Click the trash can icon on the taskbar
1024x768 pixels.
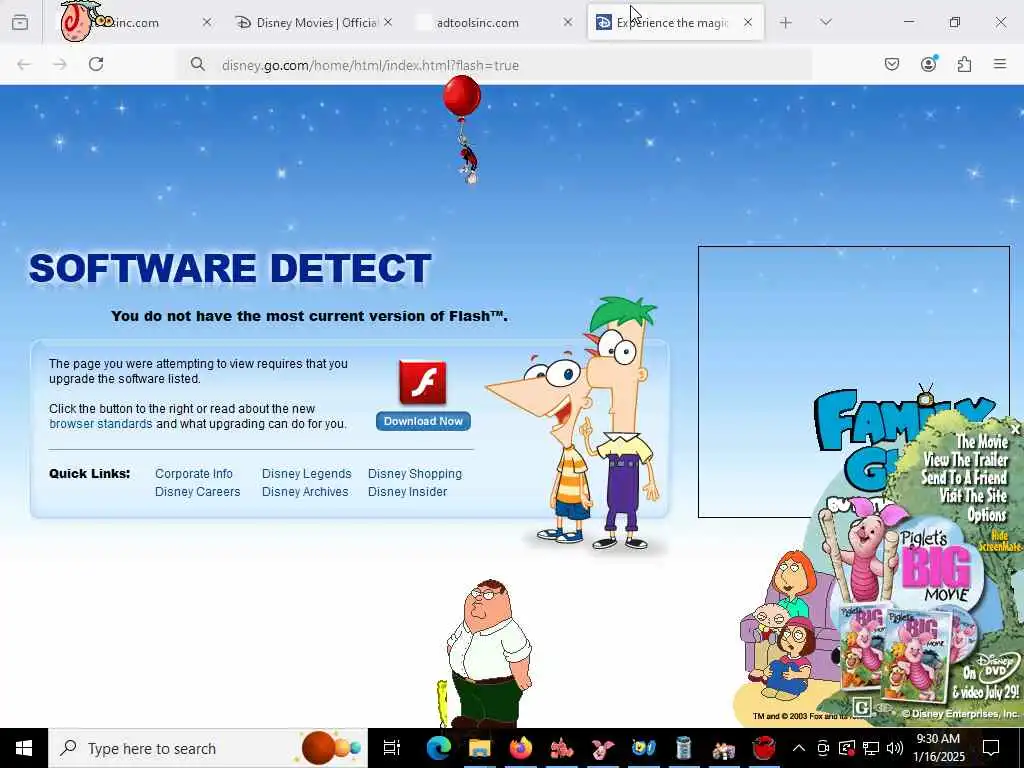point(684,748)
